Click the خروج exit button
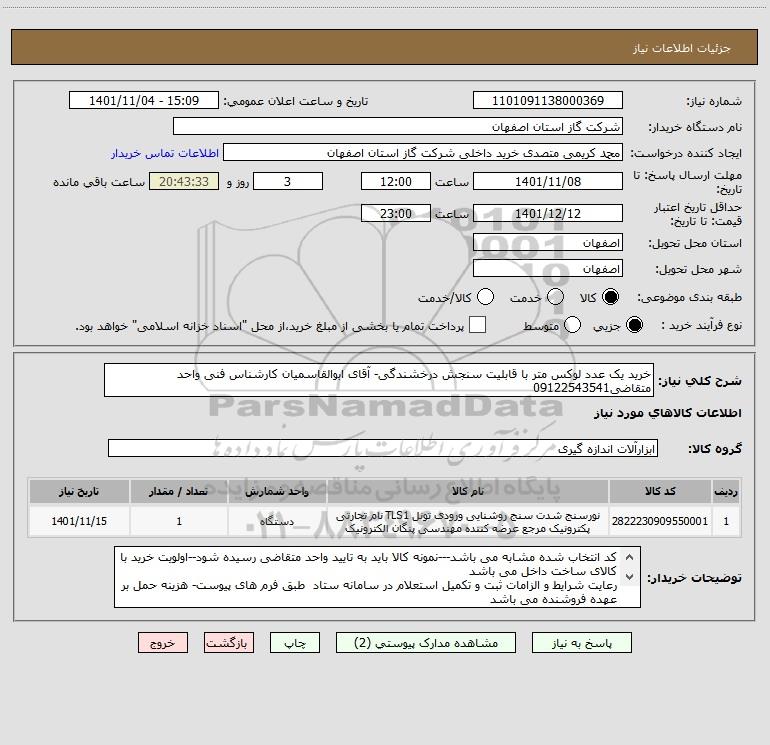The image size is (770, 745). click(163, 643)
